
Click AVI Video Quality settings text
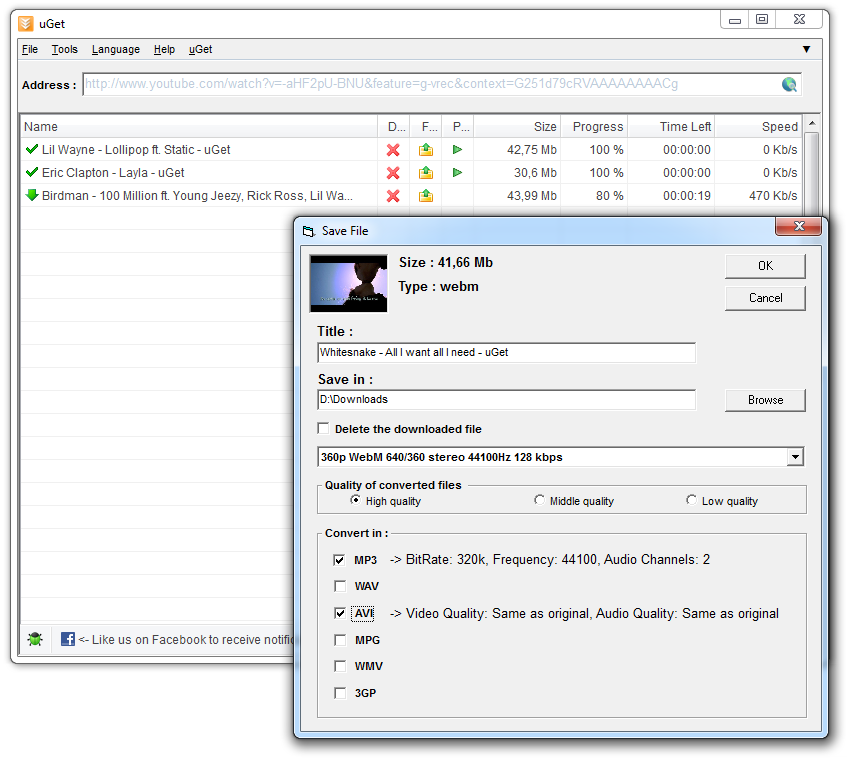(584, 614)
